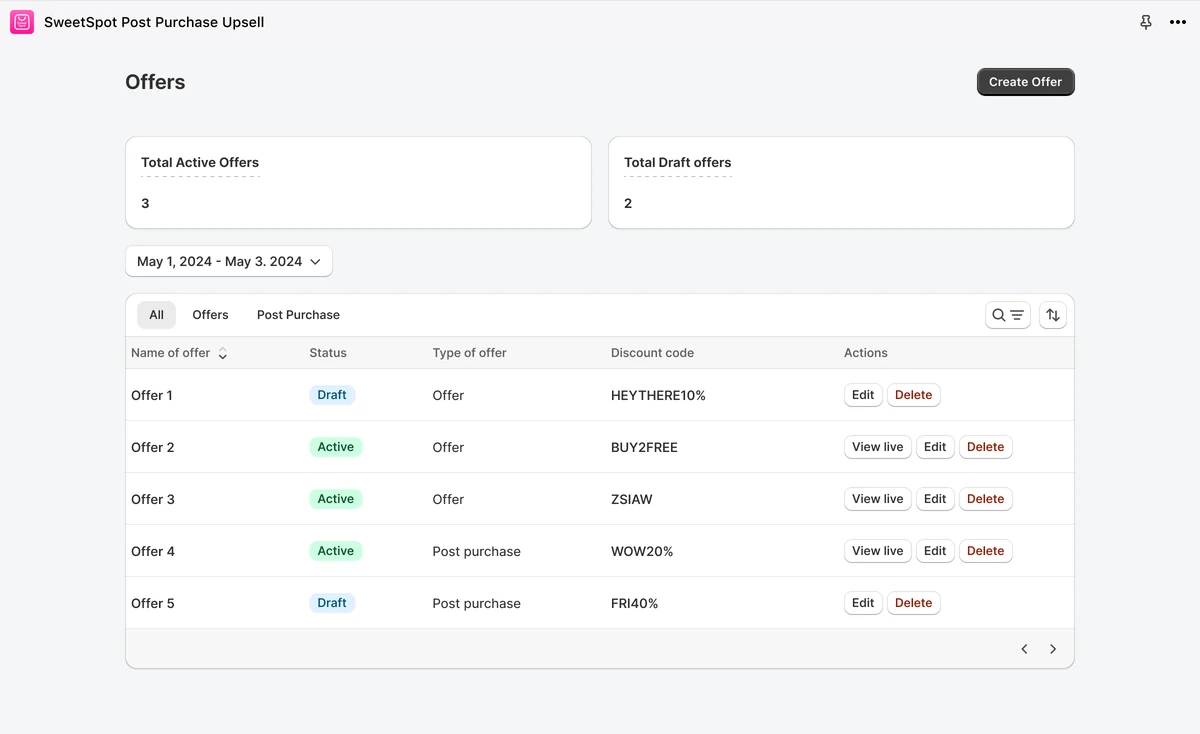Delete Offer 4

(x=985, y=551)
